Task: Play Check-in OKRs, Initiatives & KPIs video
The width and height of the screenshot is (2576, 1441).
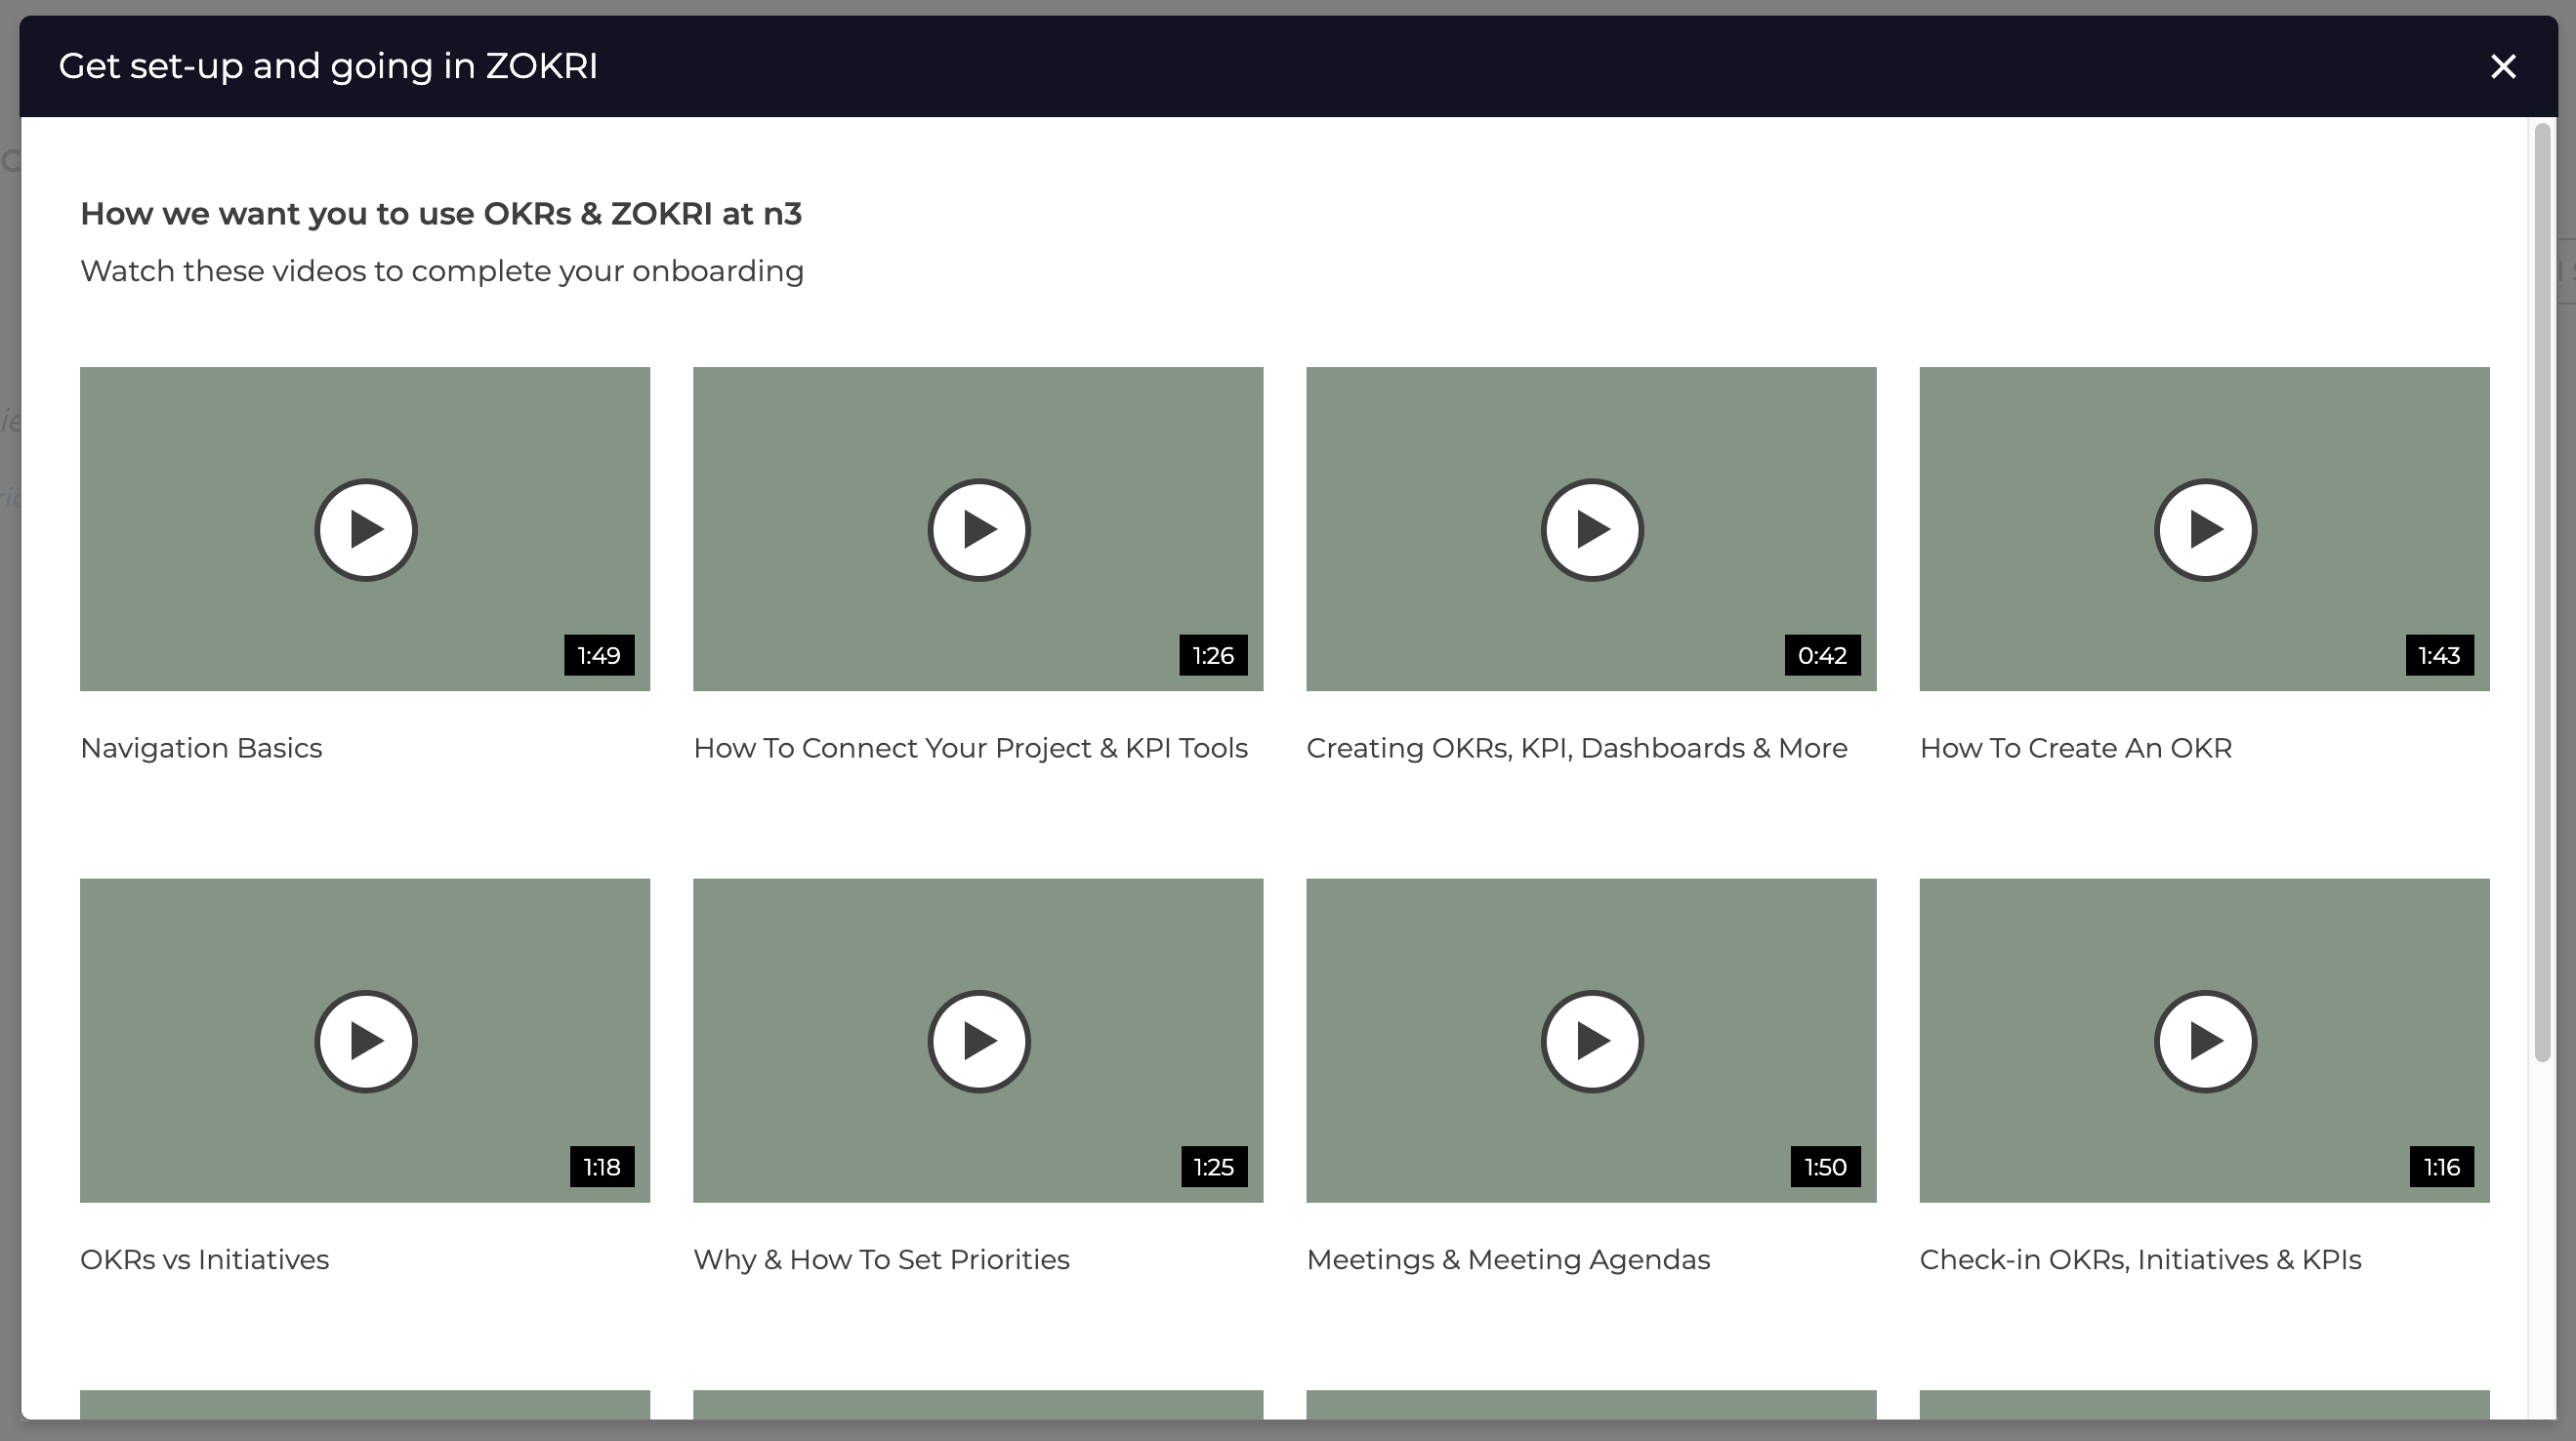Action: coord(2205,1042)
